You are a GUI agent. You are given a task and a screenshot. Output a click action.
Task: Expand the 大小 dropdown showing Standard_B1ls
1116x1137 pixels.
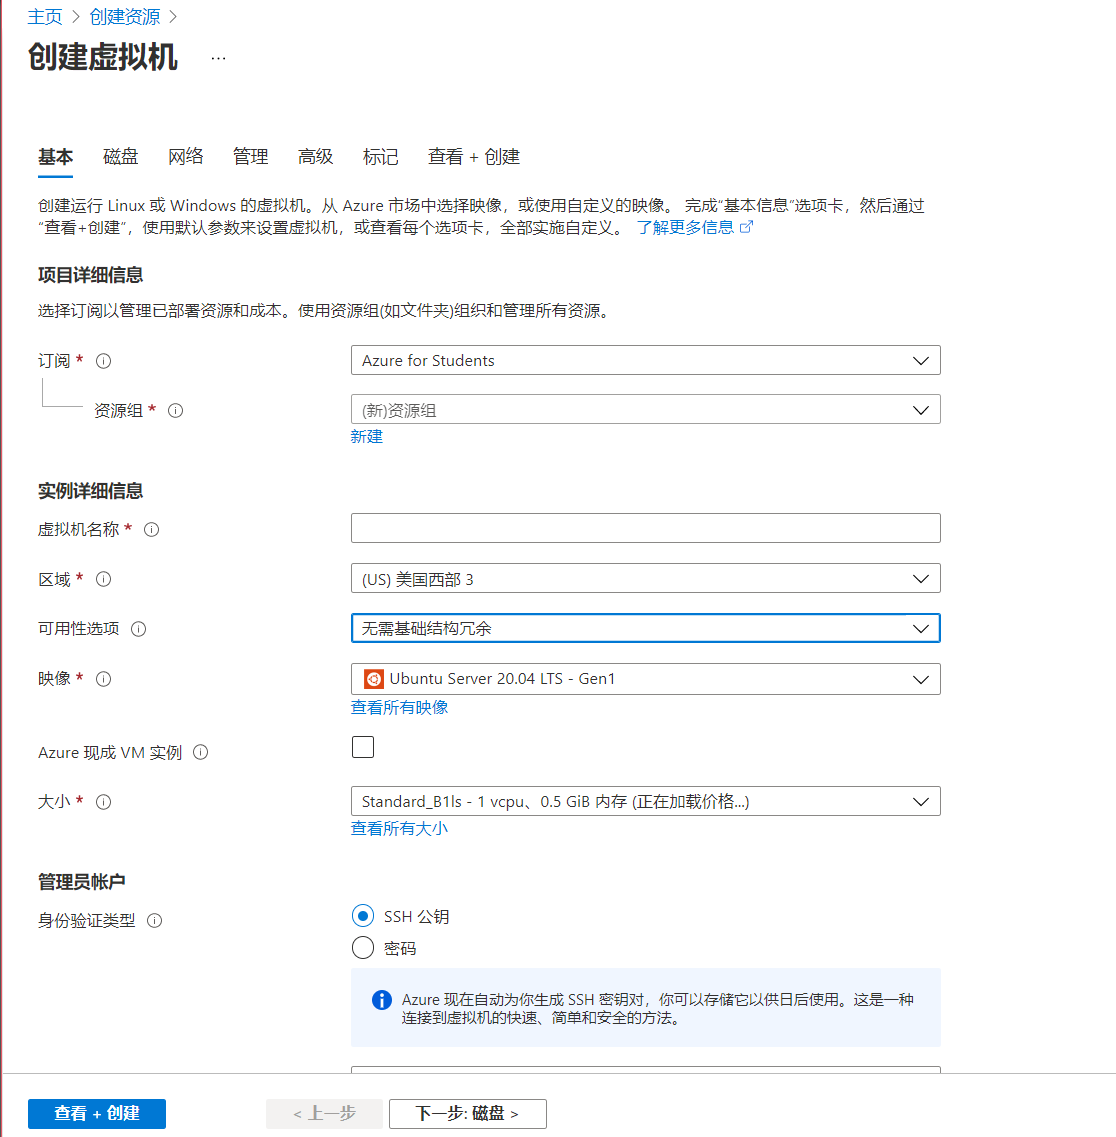point(645,801)
